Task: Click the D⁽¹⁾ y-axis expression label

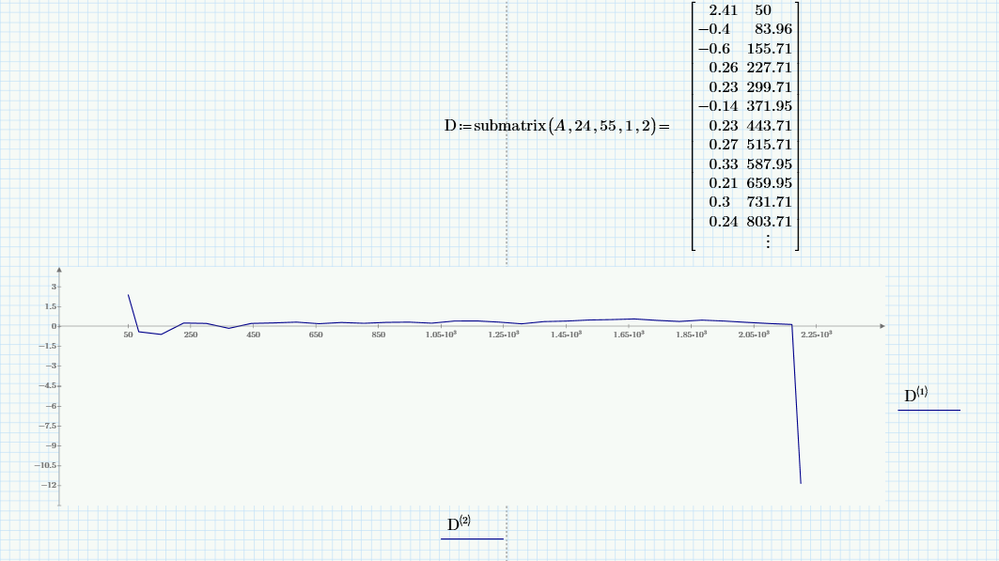Action: point(916,395)
